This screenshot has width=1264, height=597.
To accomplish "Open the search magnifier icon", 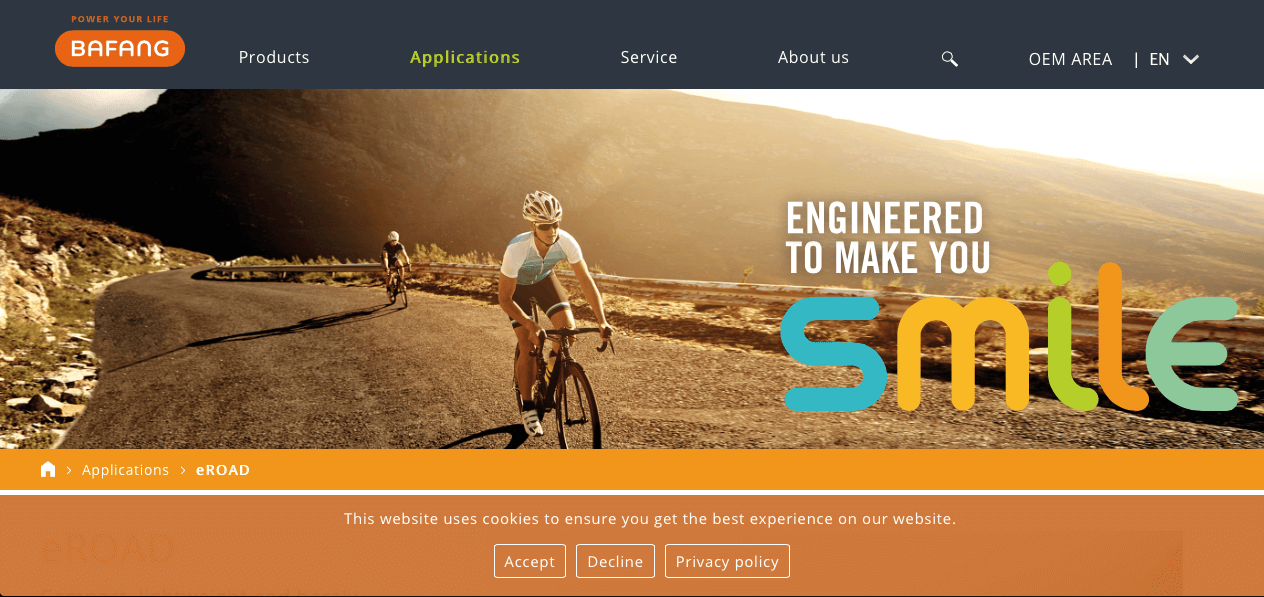I will (x=950, y=59).
